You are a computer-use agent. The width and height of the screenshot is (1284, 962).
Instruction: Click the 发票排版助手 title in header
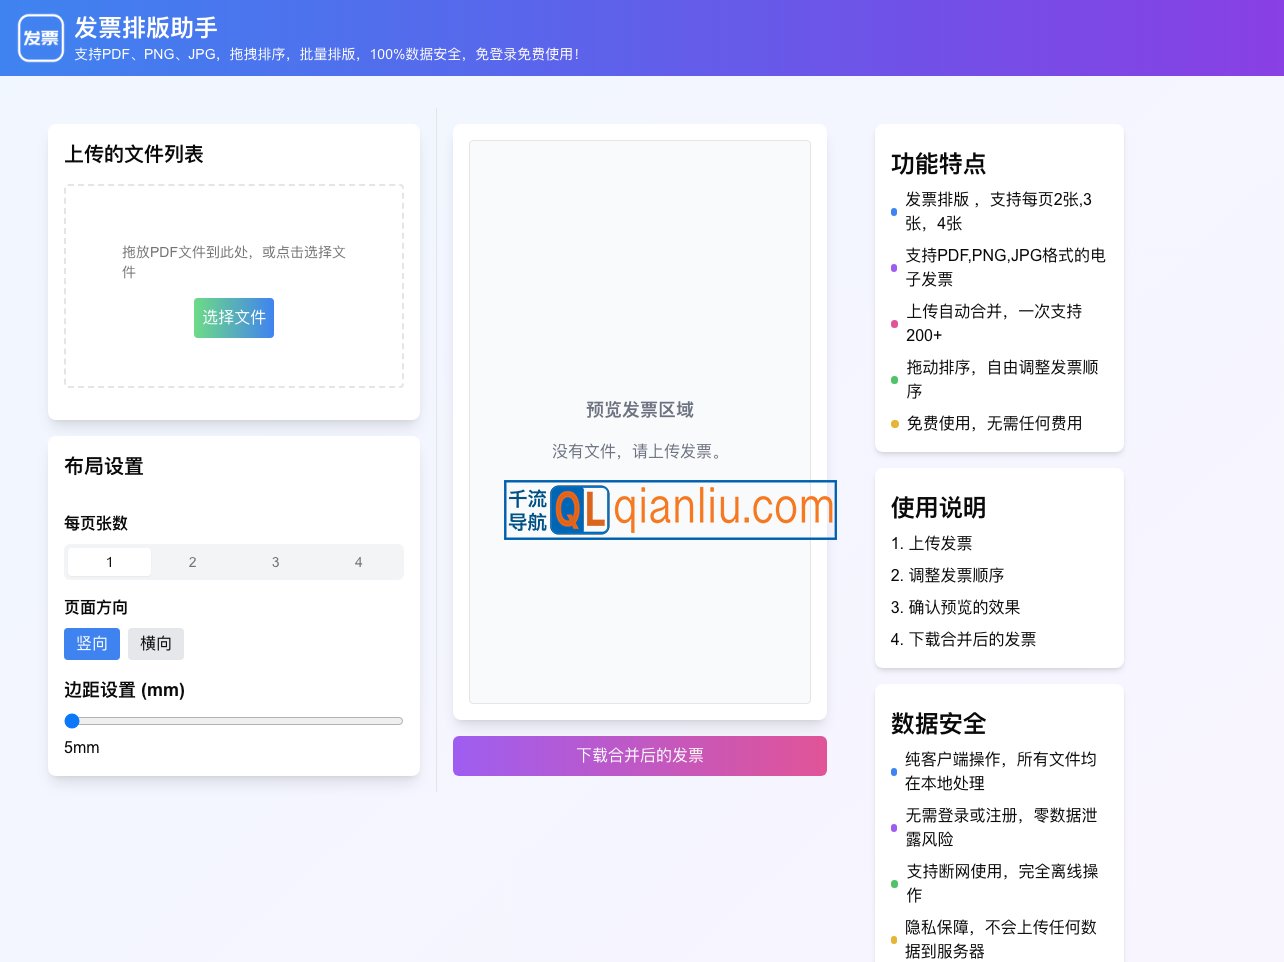point(146,28)
